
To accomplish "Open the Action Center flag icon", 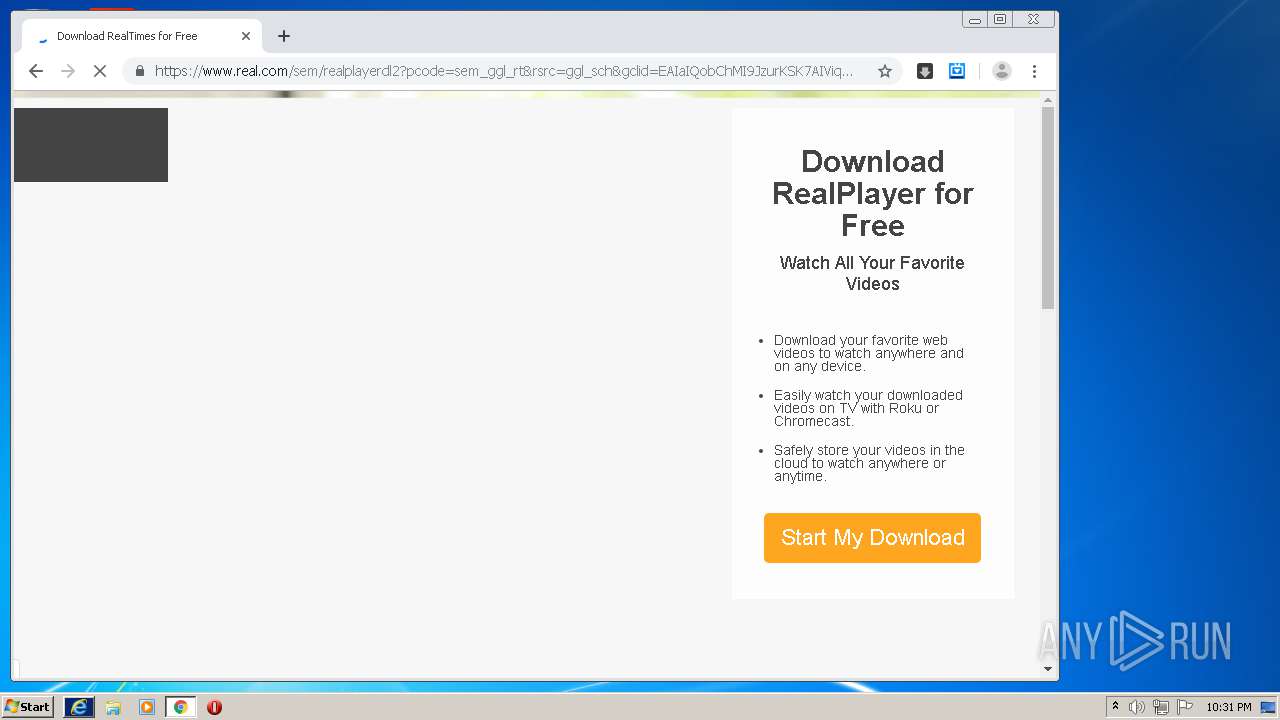I will coord(1185,707).
